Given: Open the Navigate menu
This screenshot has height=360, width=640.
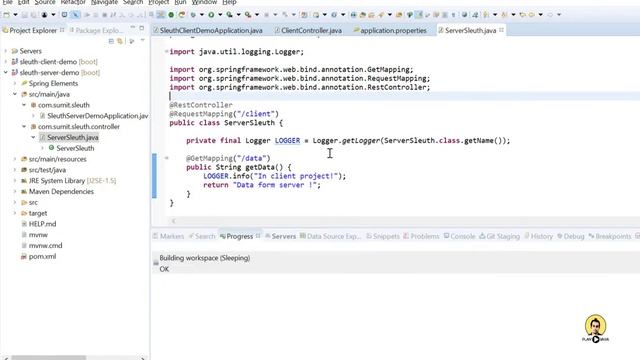Looking at the screenshot, I should (104, 2).
